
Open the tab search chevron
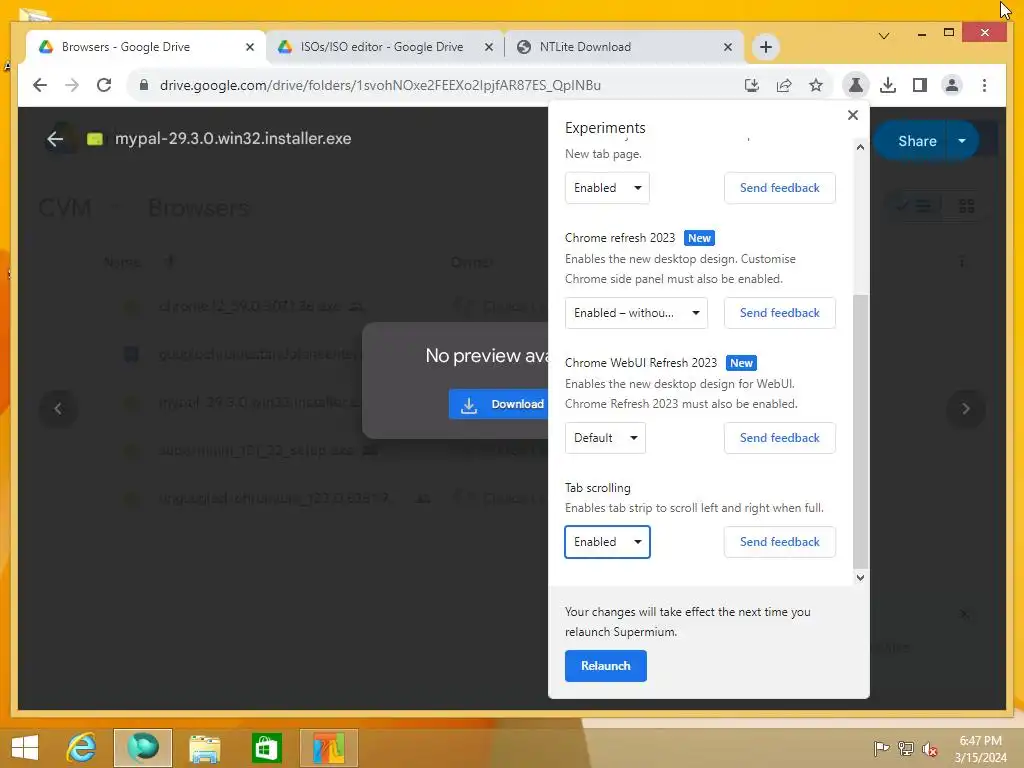pos(884,35)
